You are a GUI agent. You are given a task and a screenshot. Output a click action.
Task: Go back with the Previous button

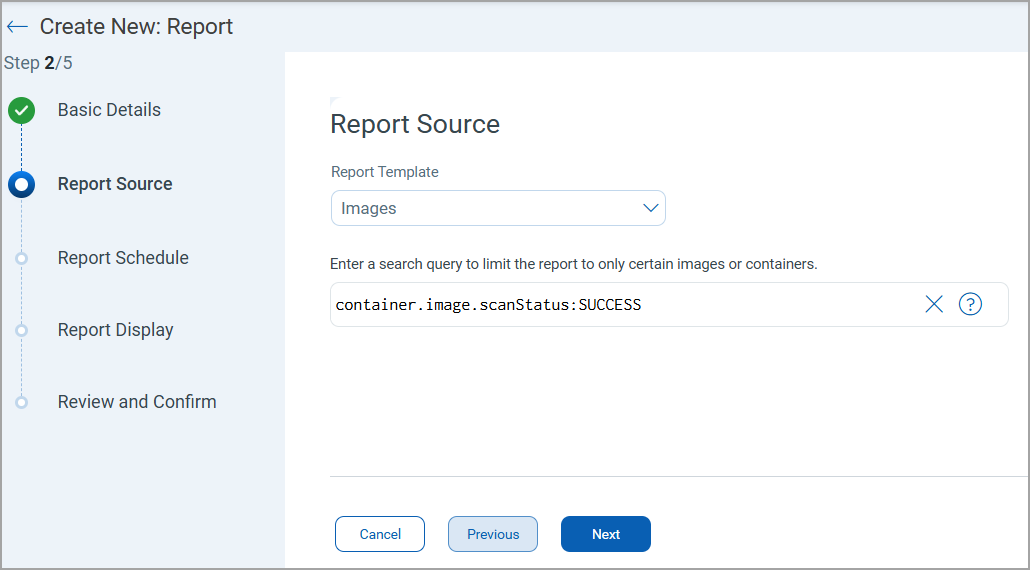click(493, 534)
